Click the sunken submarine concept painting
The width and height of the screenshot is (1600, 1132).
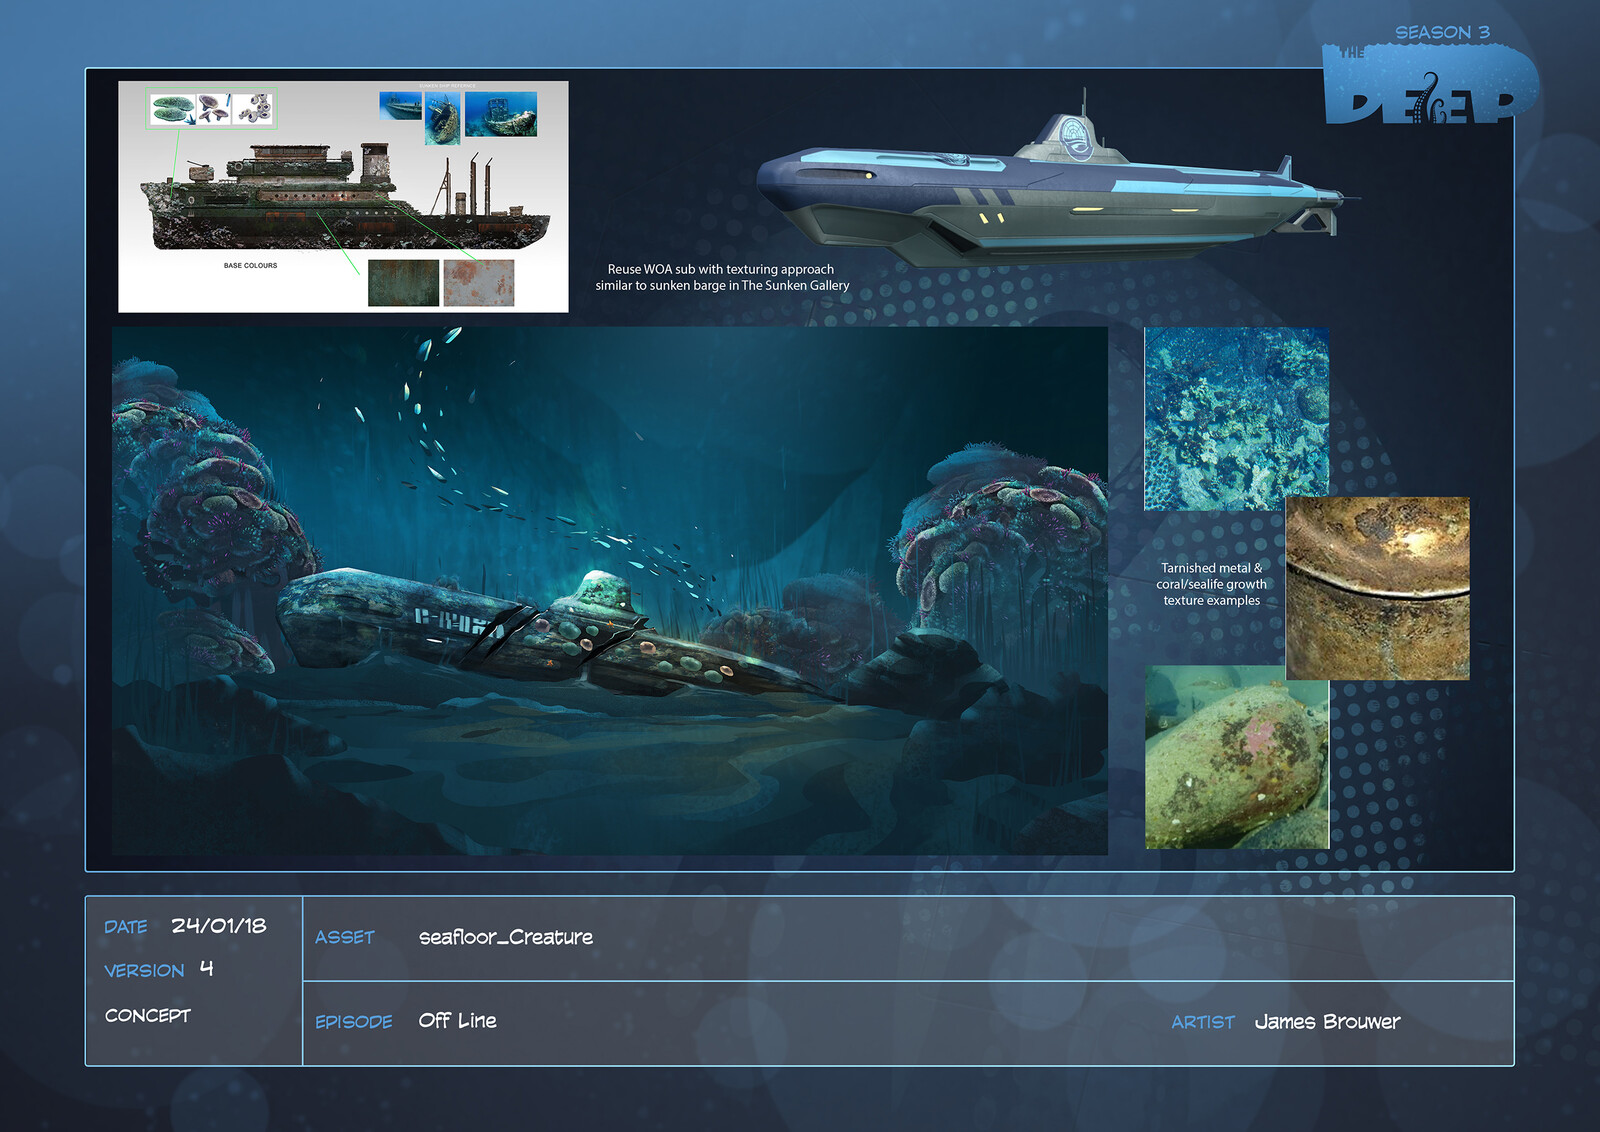(610, 590)
